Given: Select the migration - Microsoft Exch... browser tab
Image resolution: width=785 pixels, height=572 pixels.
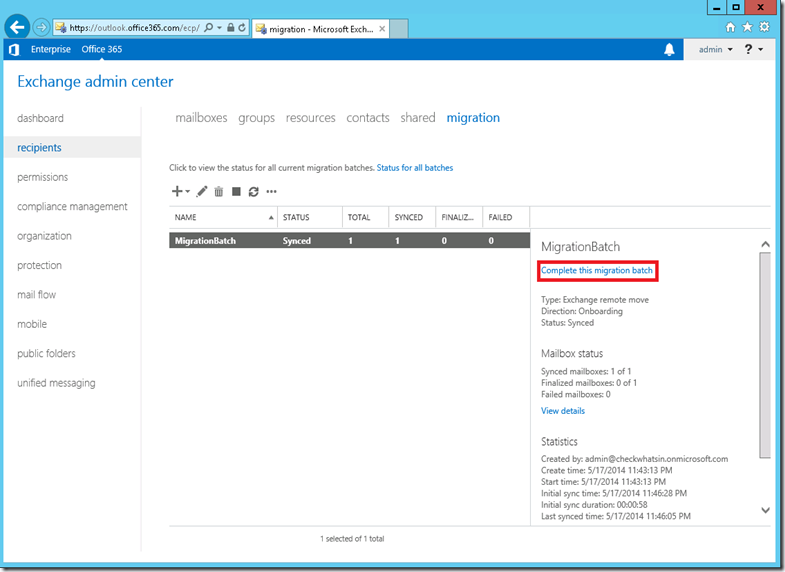Looking at the screenshot, I should click(x=320, y=29).
